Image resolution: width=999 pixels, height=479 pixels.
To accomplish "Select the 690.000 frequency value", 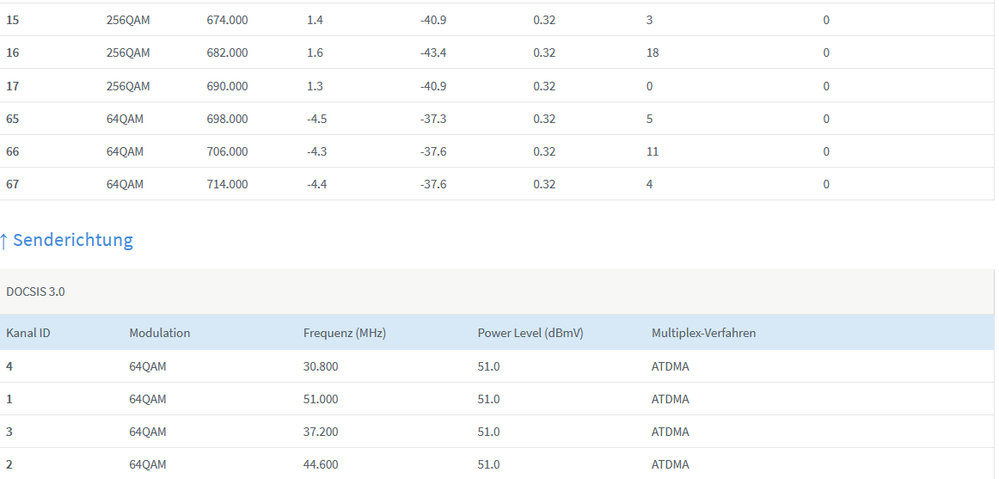I will [227, 86].
